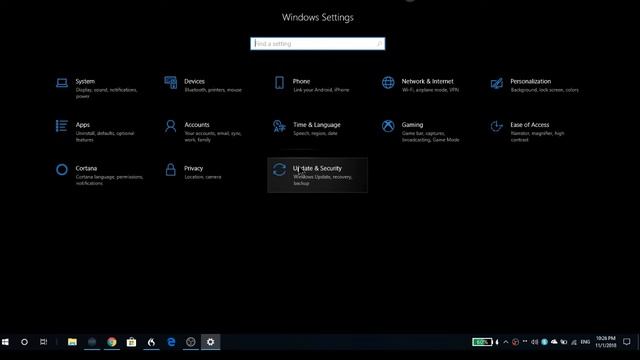This screenshot has height=360, width=640.
Task: Open the Windows Start menu
Action: [5, 342]
